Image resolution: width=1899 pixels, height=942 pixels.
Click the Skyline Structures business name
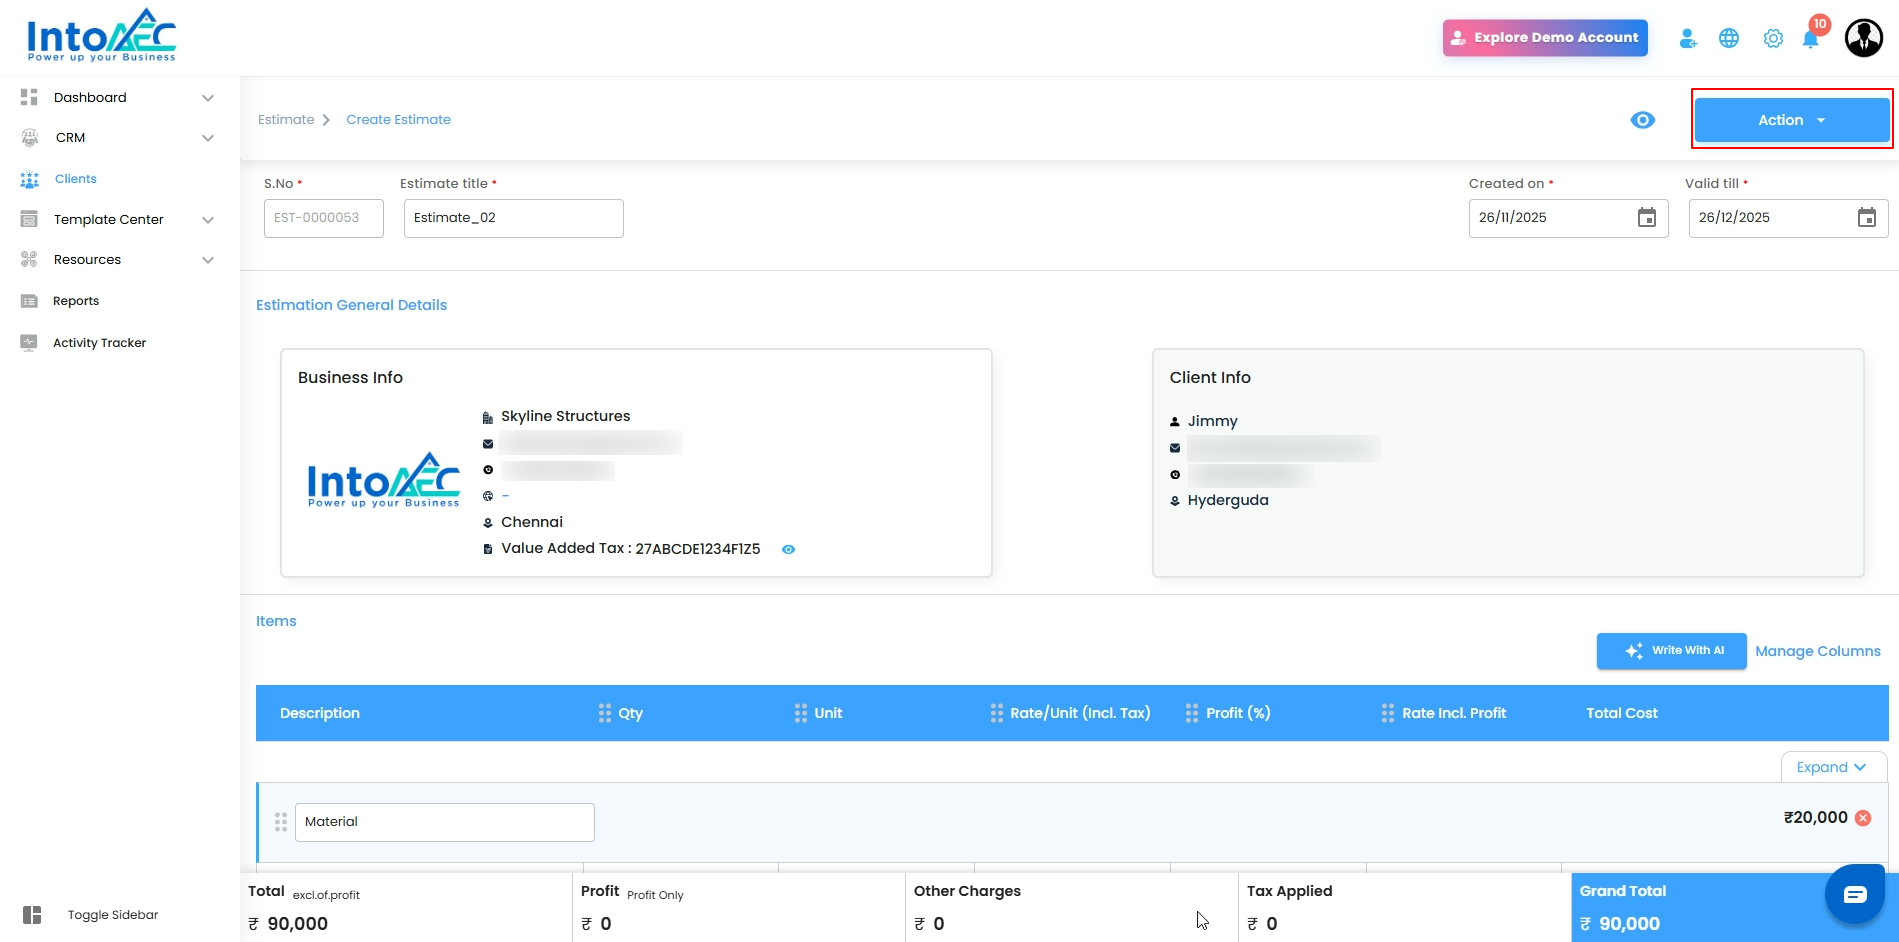point(566,416)
